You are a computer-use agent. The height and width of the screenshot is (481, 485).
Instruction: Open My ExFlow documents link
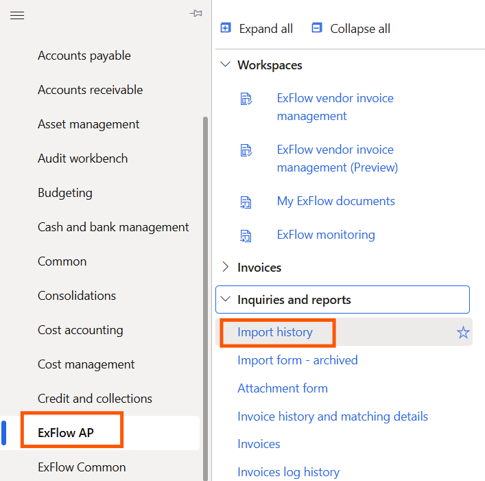(x=336, y=201)
